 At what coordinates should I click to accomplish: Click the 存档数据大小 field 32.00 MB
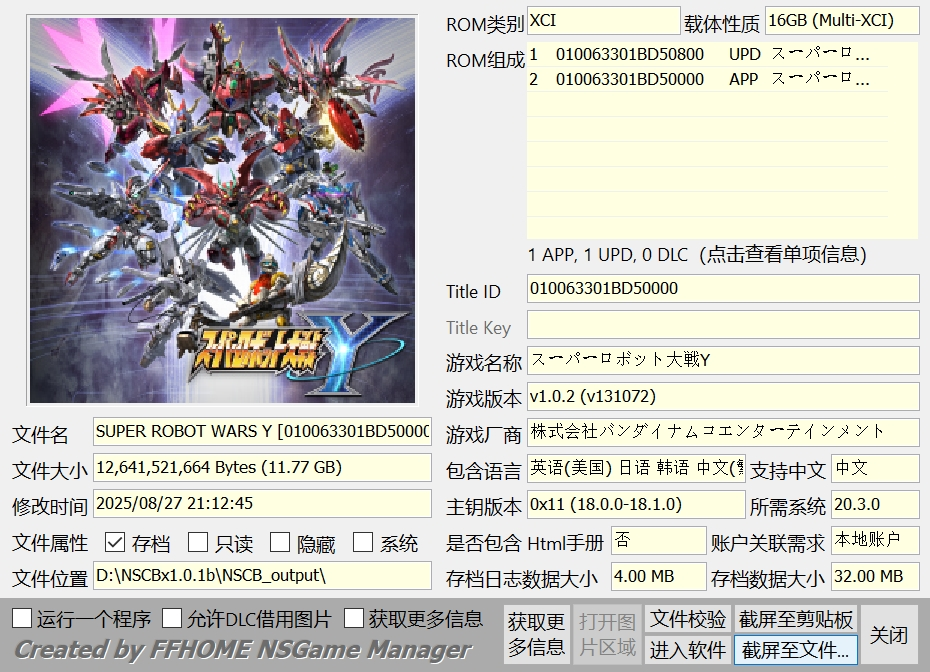pos(875,577)
